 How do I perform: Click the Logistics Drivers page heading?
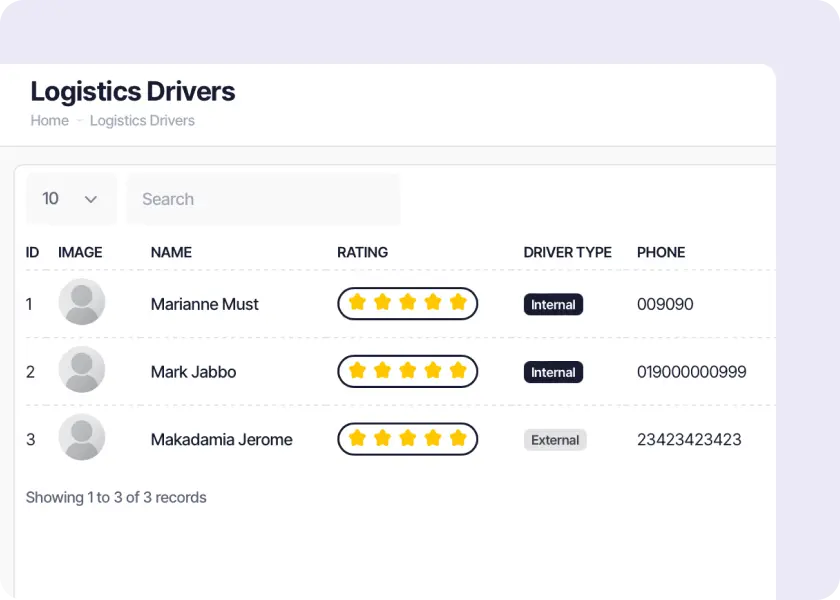tap(132, 92)
